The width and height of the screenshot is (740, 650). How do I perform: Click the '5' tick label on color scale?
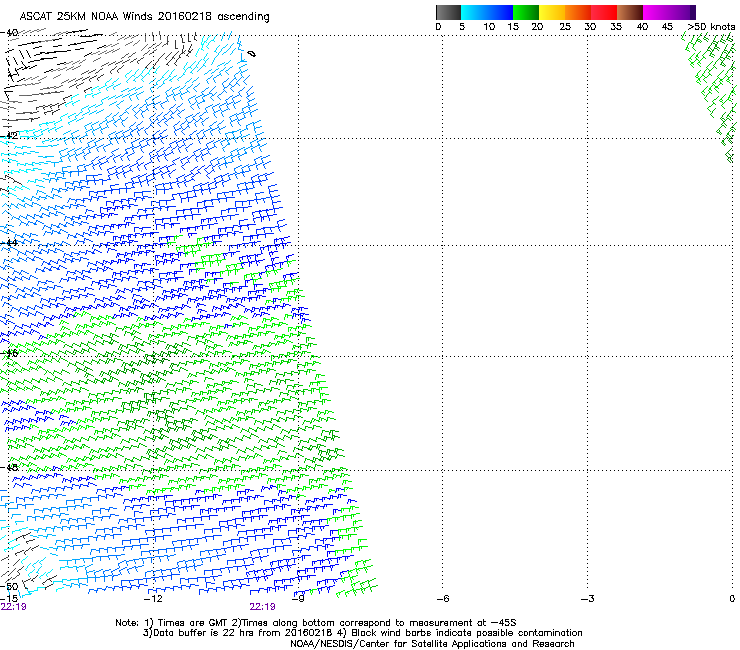pos(462,27)
